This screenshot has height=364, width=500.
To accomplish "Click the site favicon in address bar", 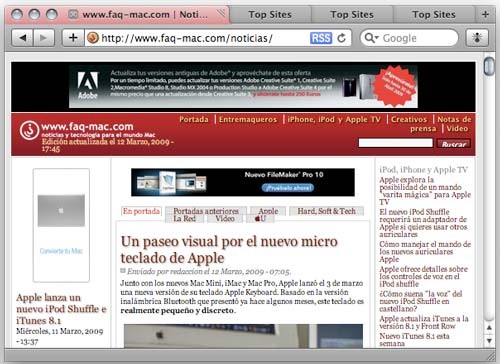I will pos(93,38).
